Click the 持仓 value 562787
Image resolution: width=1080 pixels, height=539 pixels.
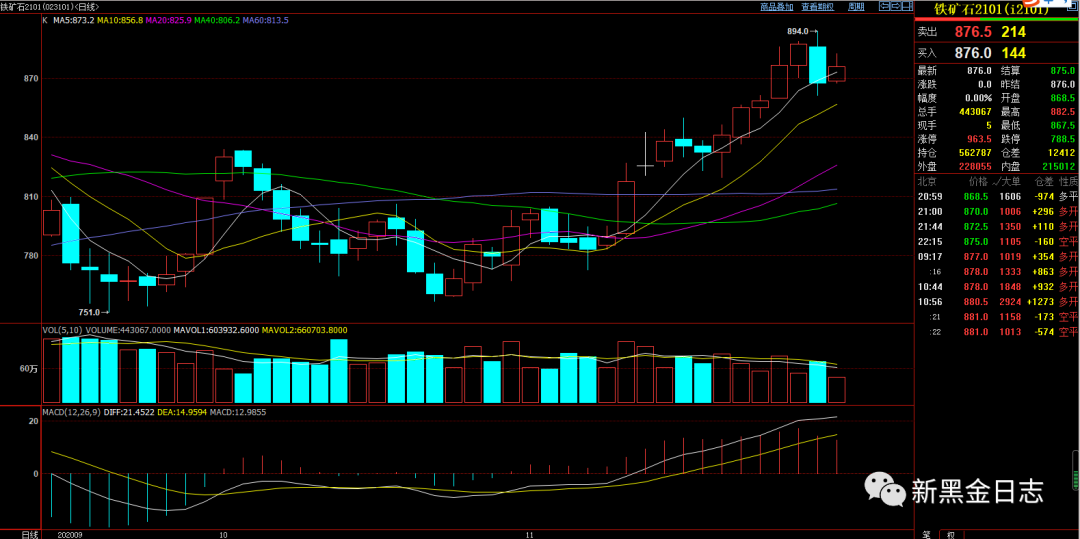(x=975, y=152)
